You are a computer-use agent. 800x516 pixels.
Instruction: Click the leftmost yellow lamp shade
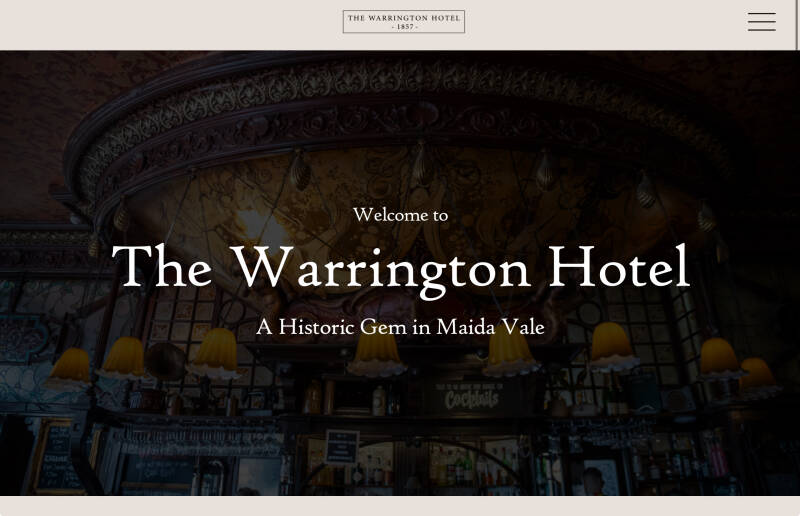[69, 368]
